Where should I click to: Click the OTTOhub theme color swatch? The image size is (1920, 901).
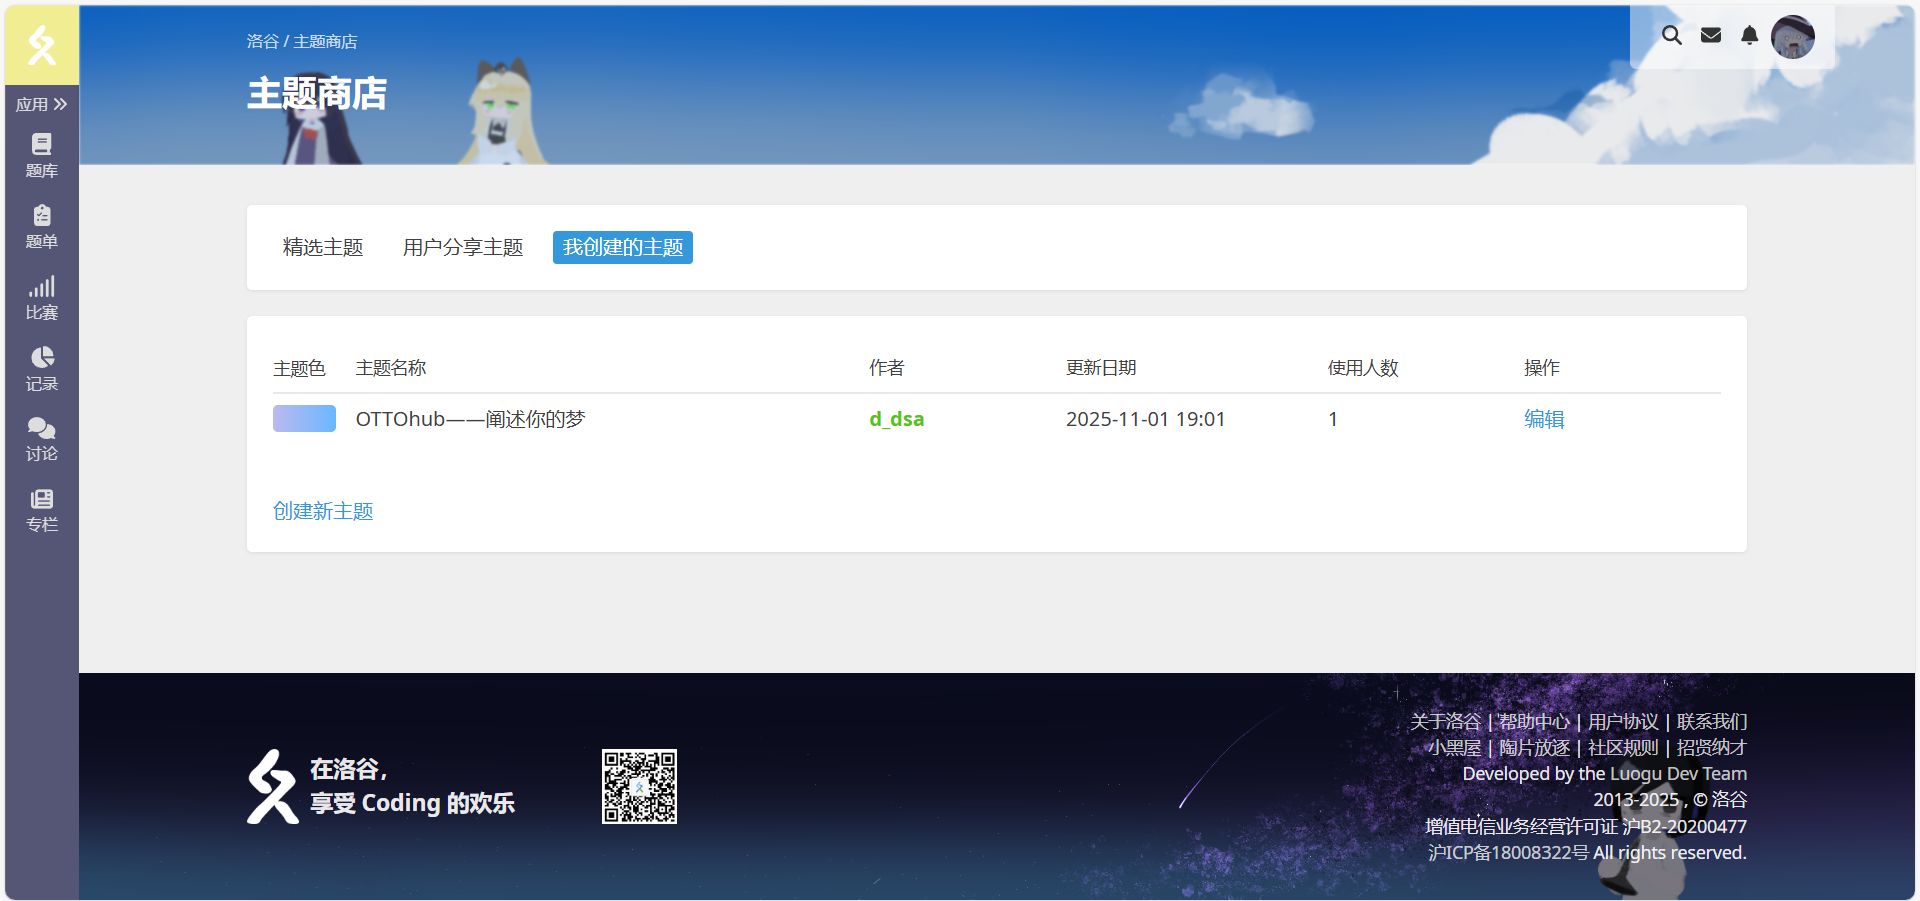click(x=304, y=418)
